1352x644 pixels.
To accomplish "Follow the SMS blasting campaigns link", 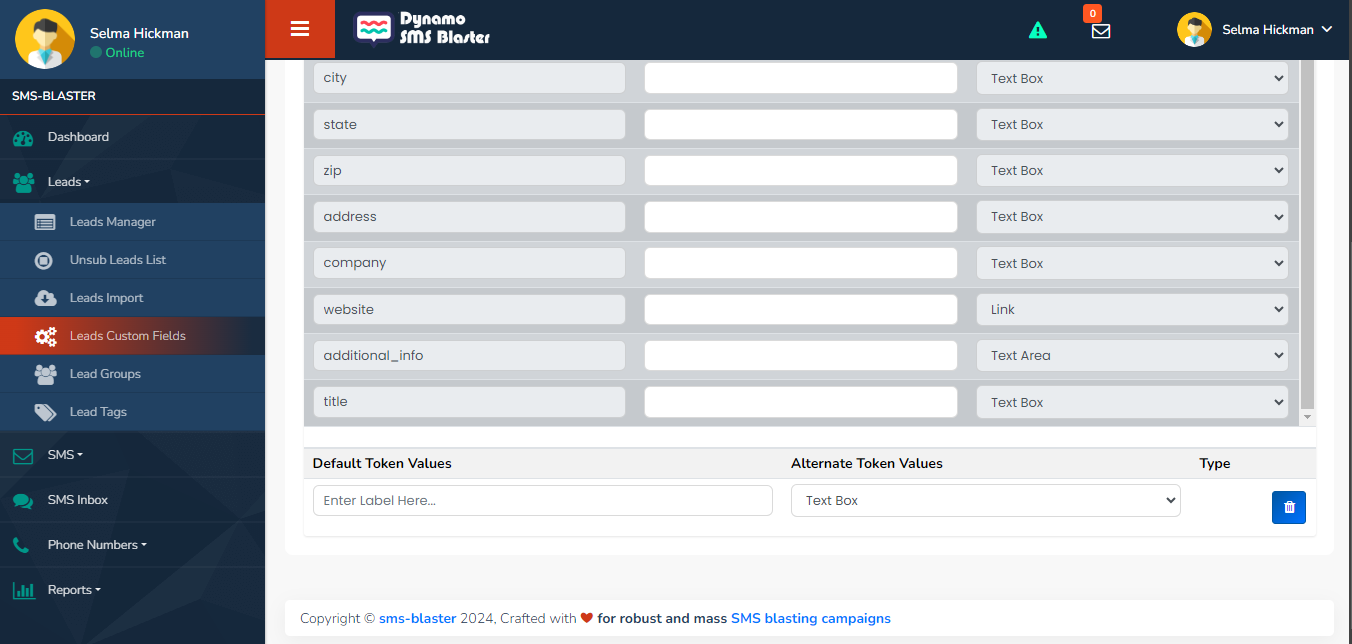I will click(811, 618).
